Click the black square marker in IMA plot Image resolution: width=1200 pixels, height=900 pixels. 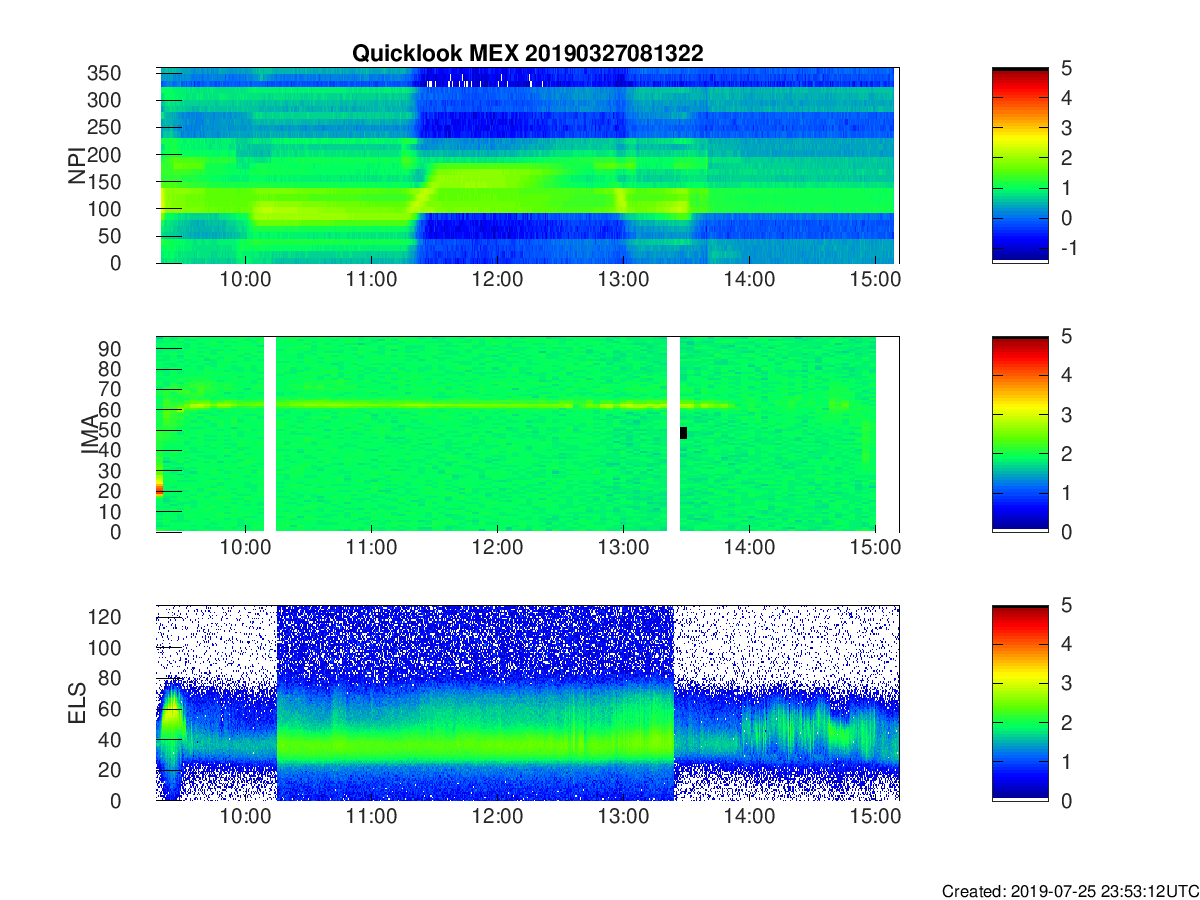pos(683,433)
